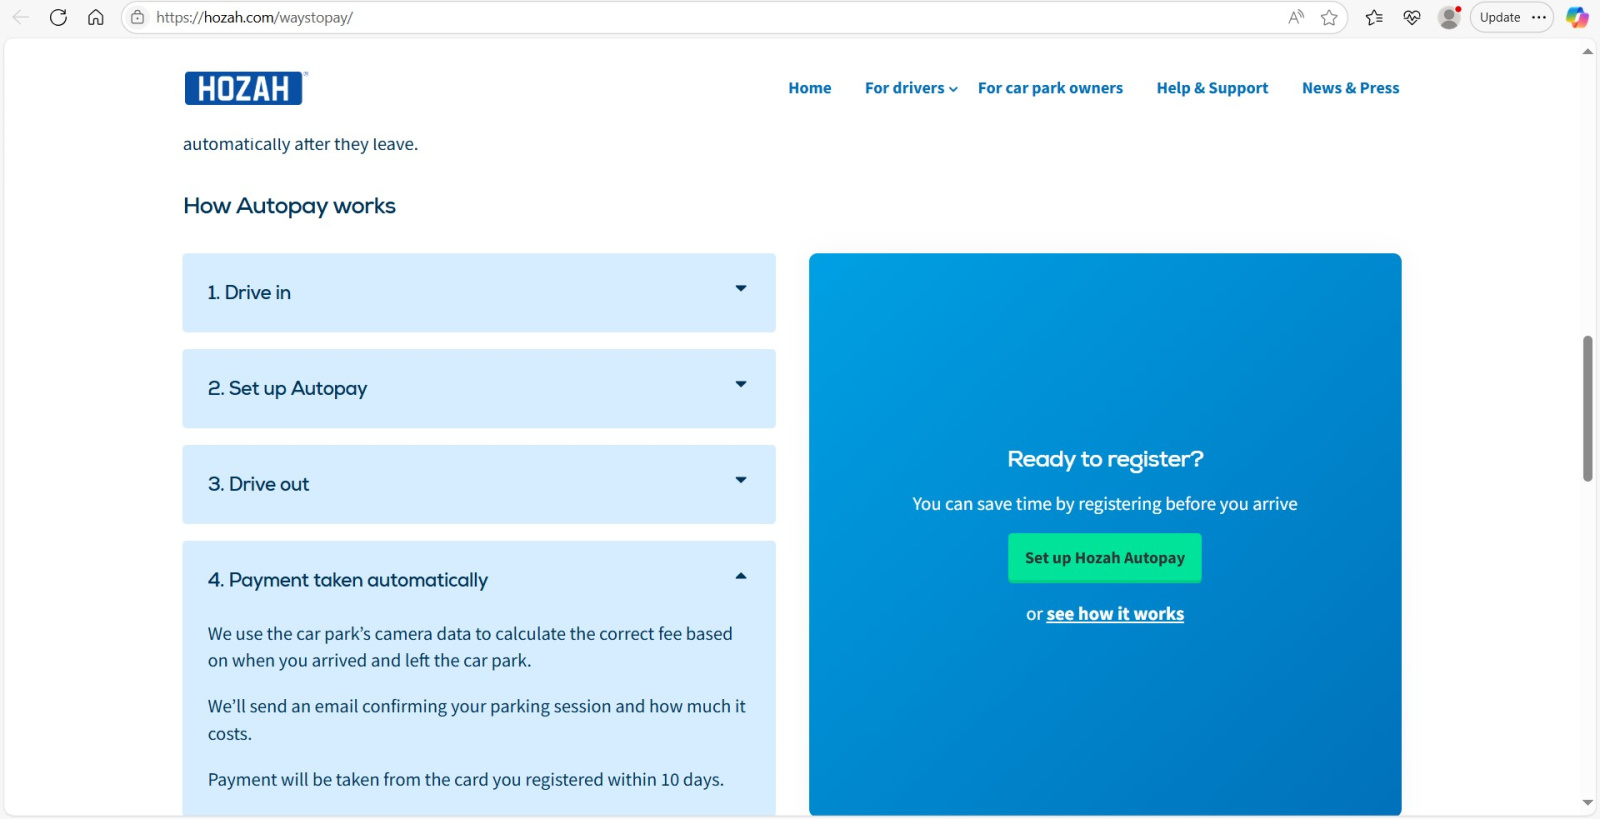Expand the '3. Drive out' section
The width and height of the screenshot is (1600, 819).
(x=479, y=484)
